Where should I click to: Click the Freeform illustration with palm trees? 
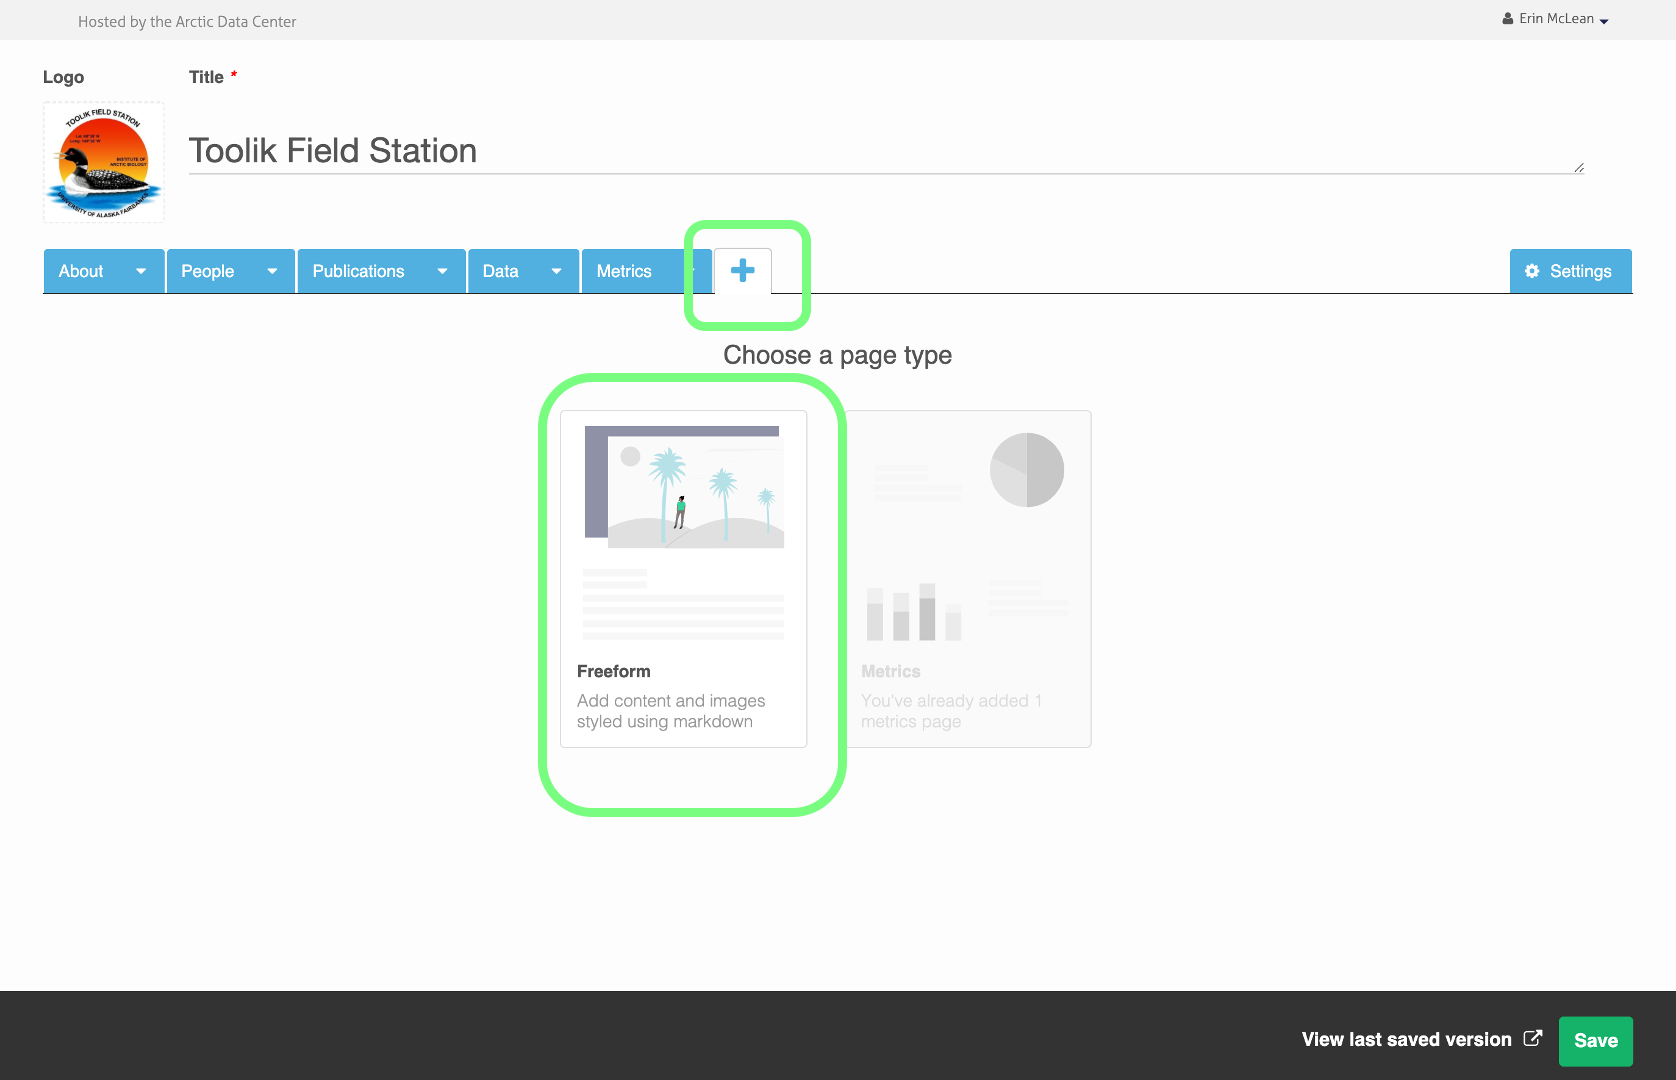684,487
